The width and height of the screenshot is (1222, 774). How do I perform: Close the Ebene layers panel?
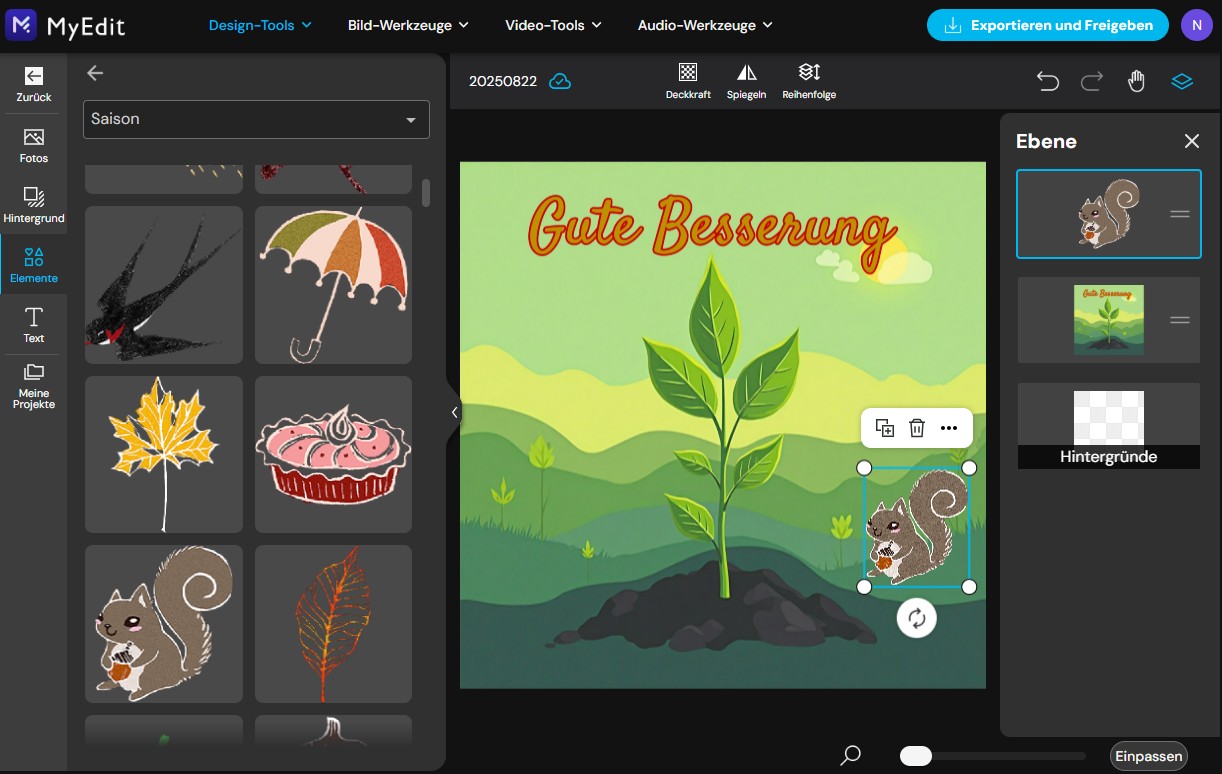coord(1191,141)
